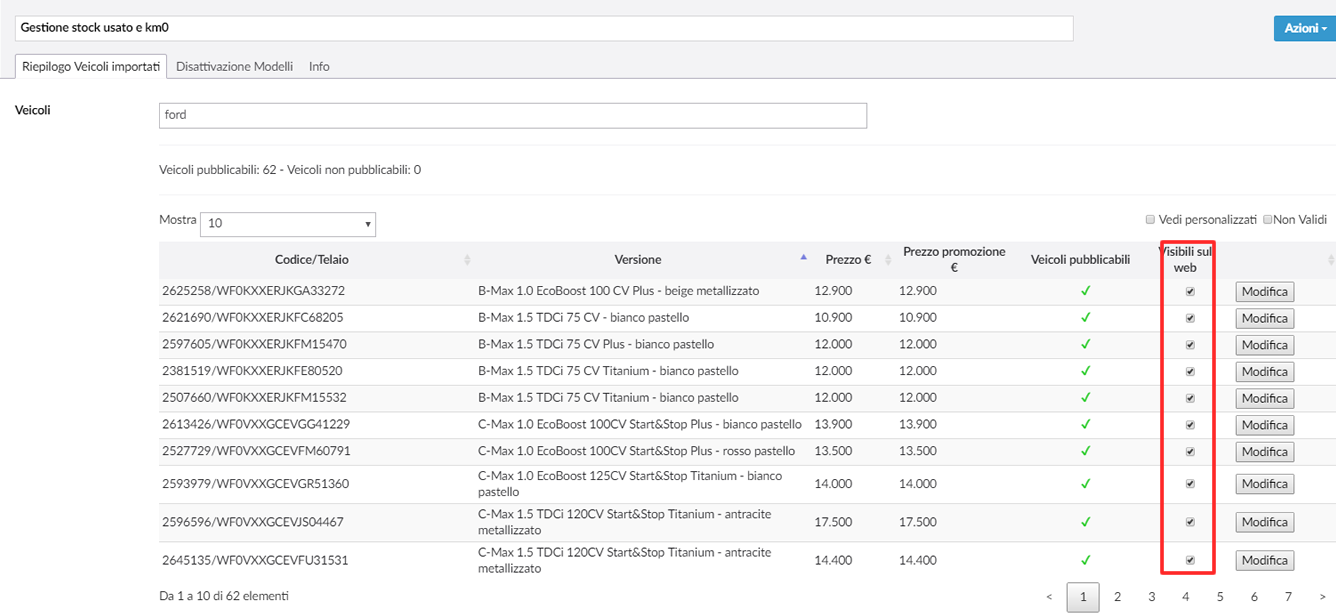Toggle the Vedi personalizzati checkbox
Screen dimensions: 1336x613
coord(1150,219)
